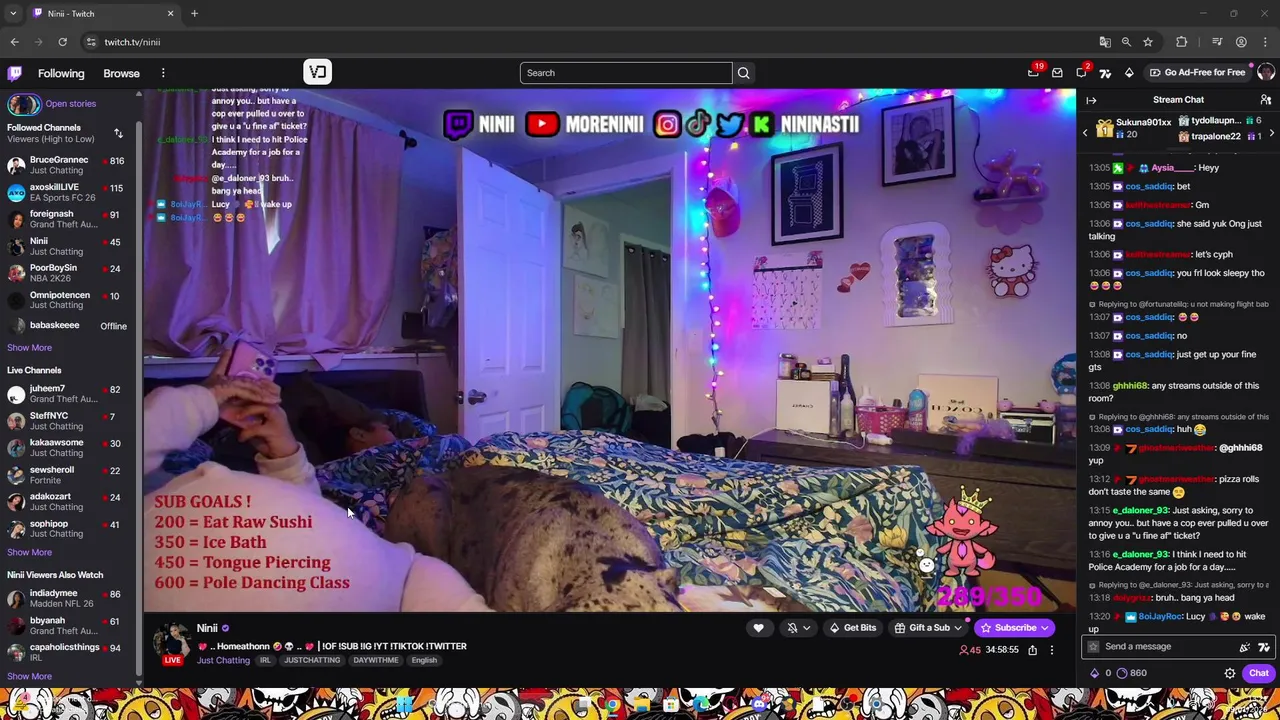Show next leaderboard with right chevron
This screenshot has height=720, width=1280.
click(1271, 133)
